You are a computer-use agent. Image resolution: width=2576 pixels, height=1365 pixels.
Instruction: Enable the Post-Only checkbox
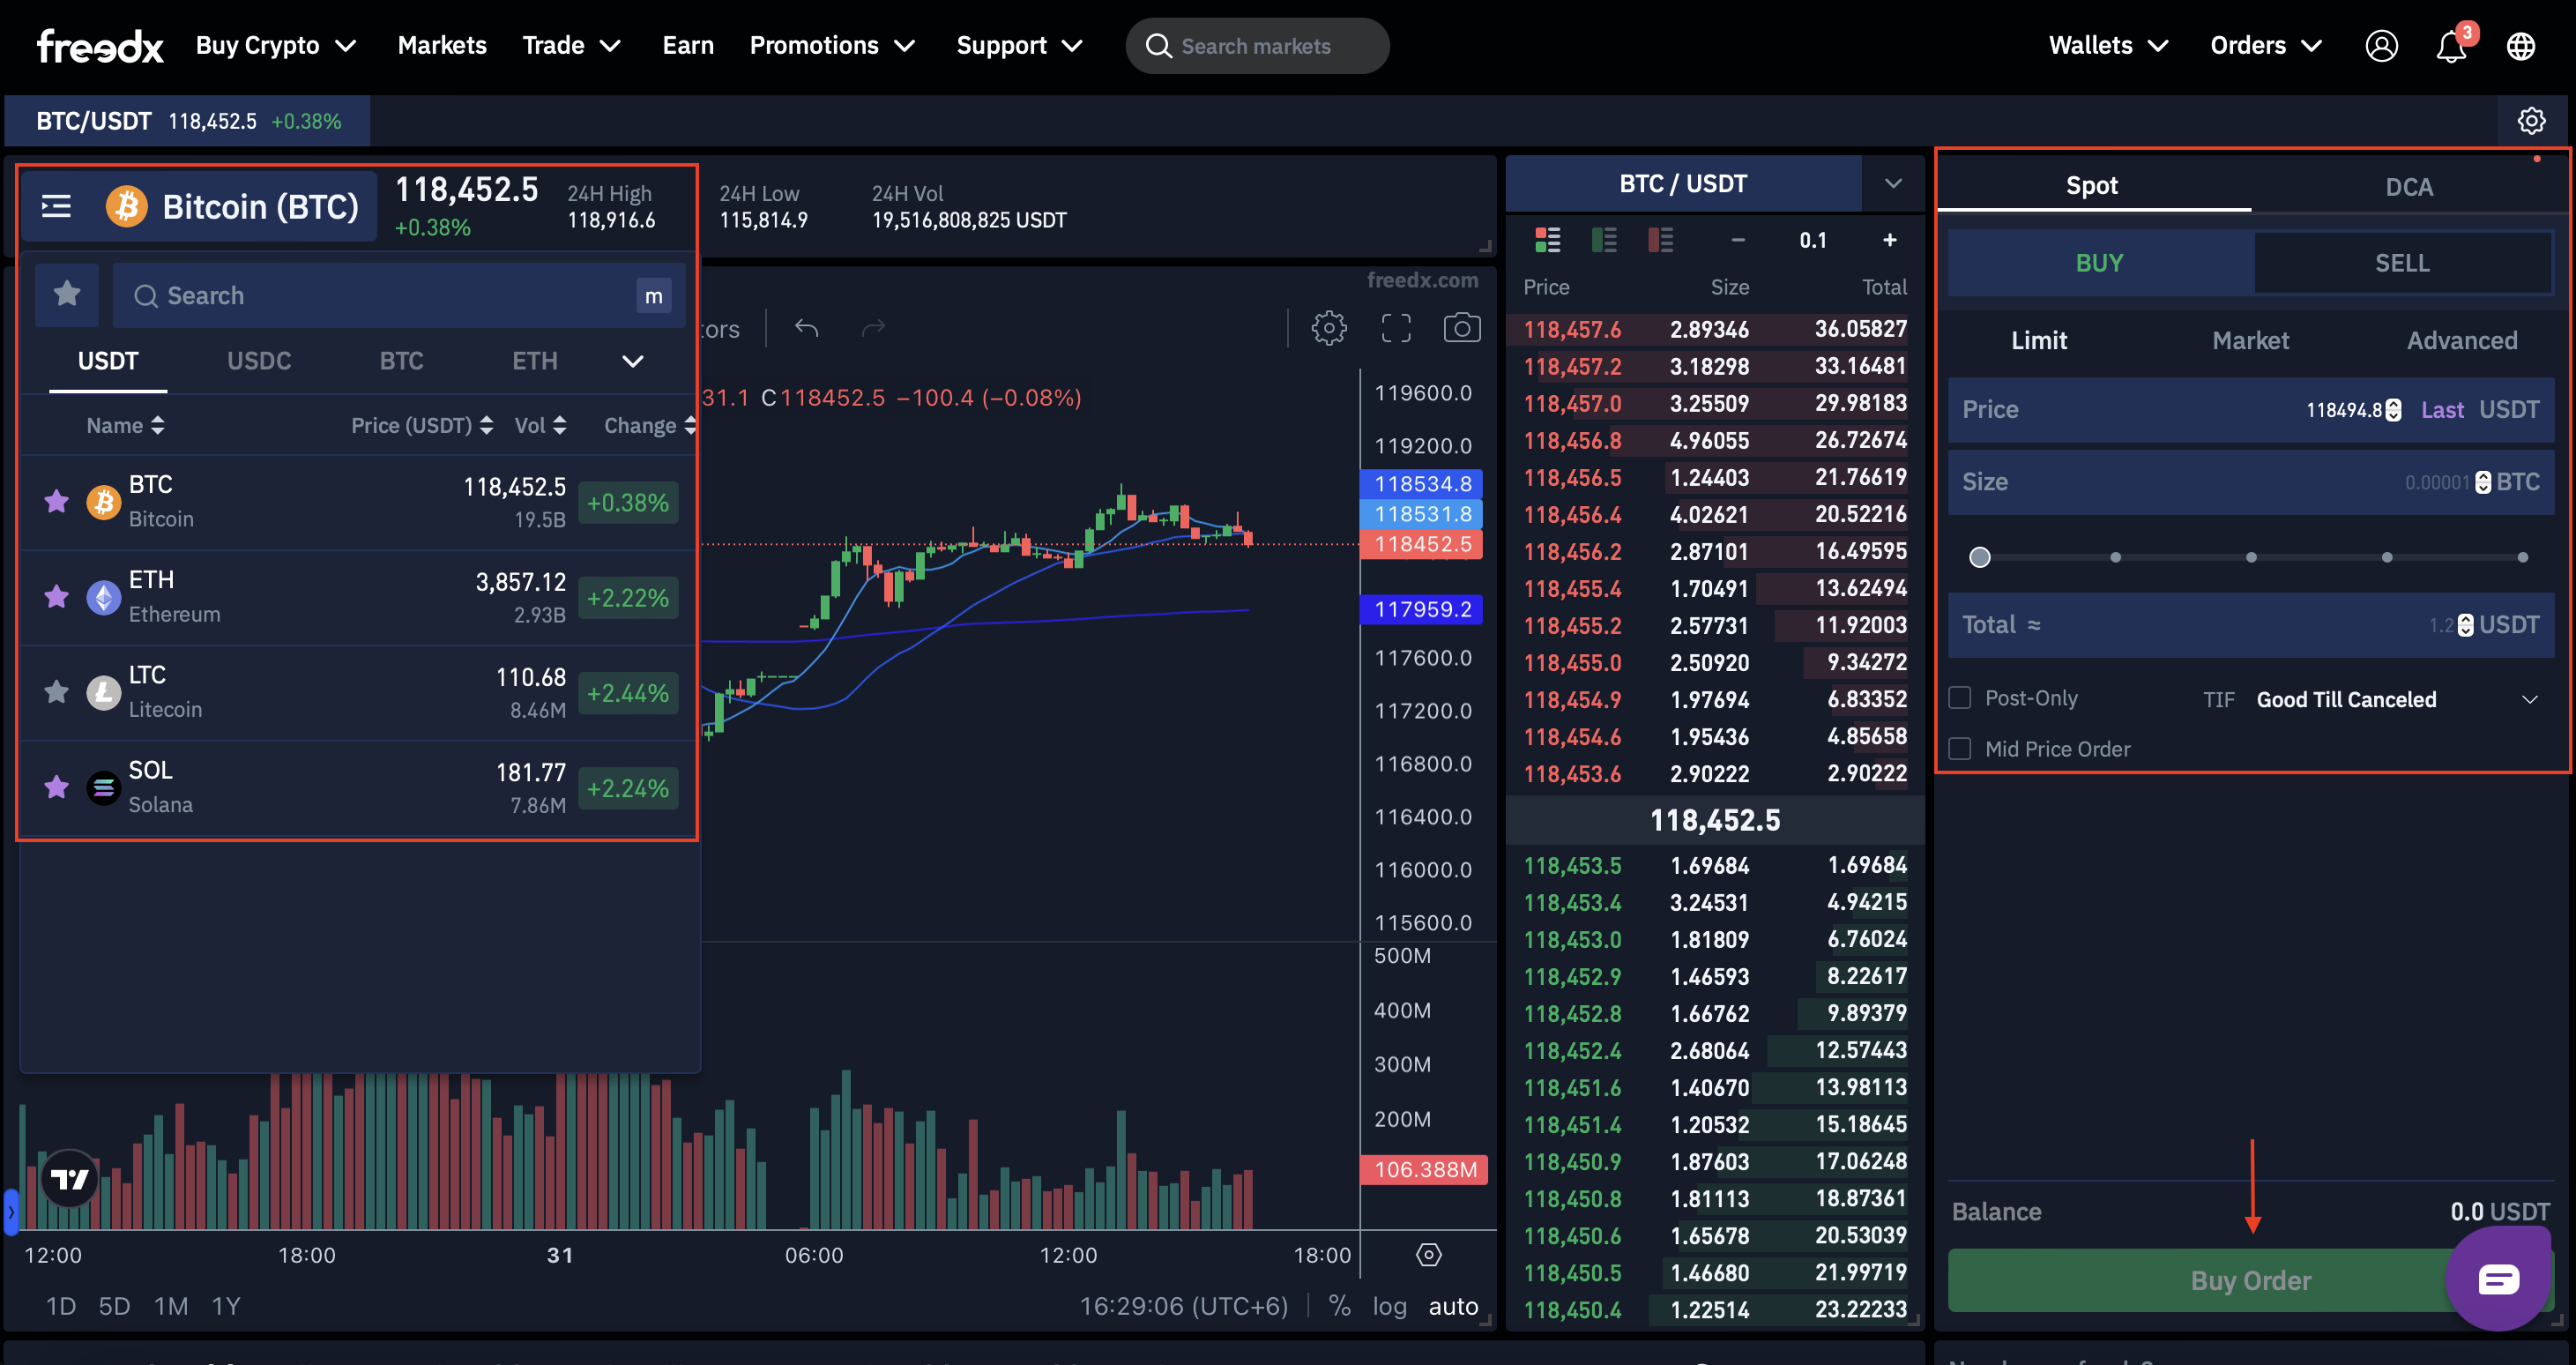pyautogui.click(x=1960, y=698)
